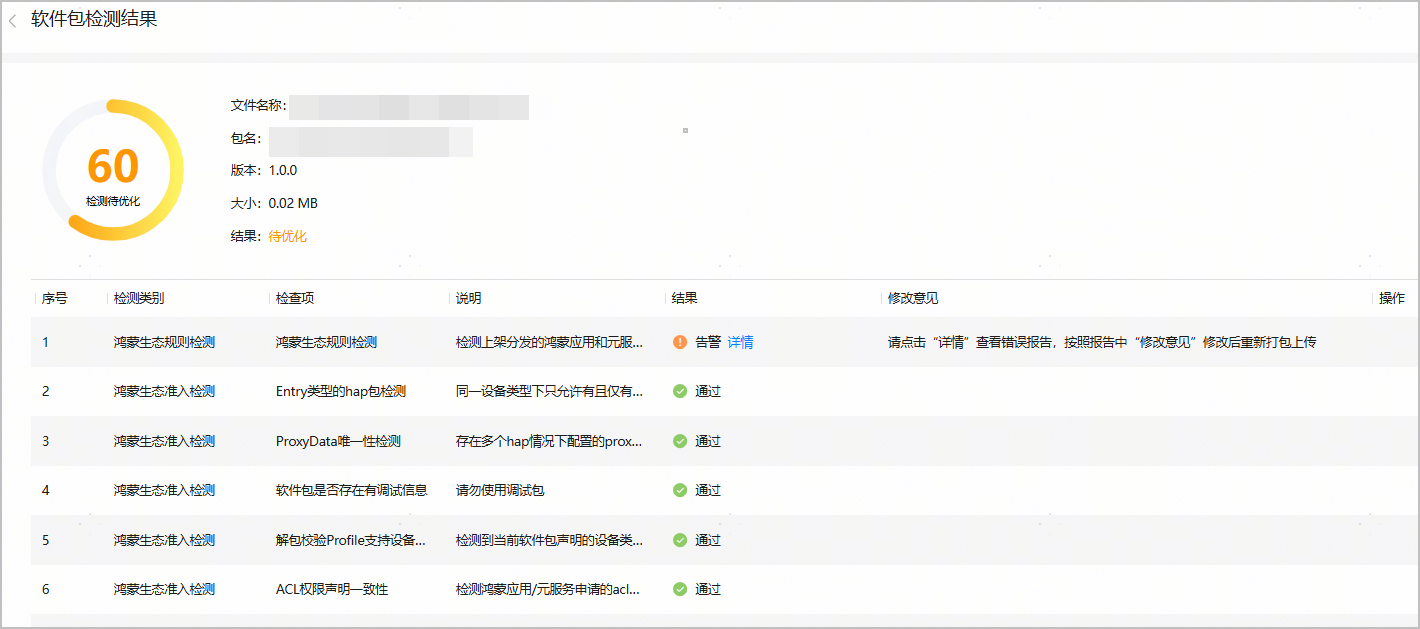
Task: Click the green check icon for 解包校验Profile row
Action: (x=680, y=540)
